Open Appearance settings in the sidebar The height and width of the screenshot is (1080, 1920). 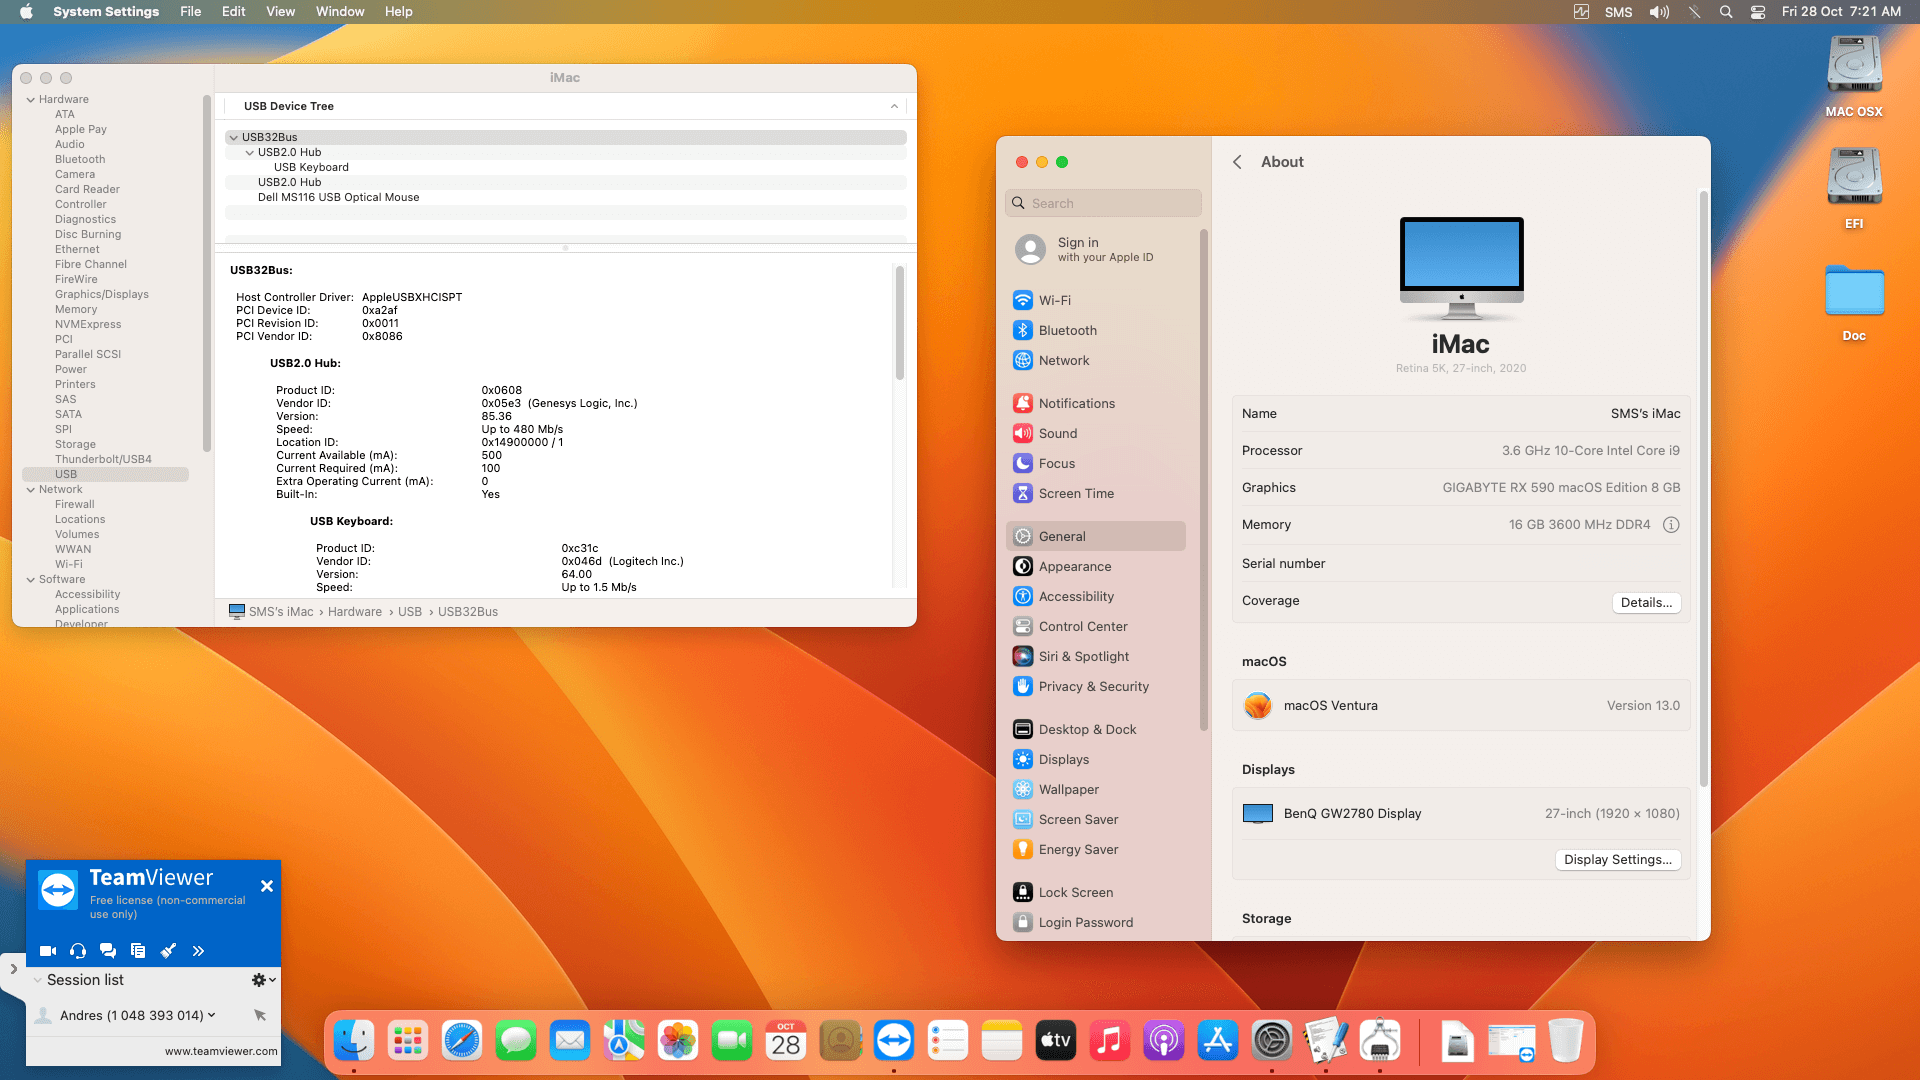pos(1075,566)
